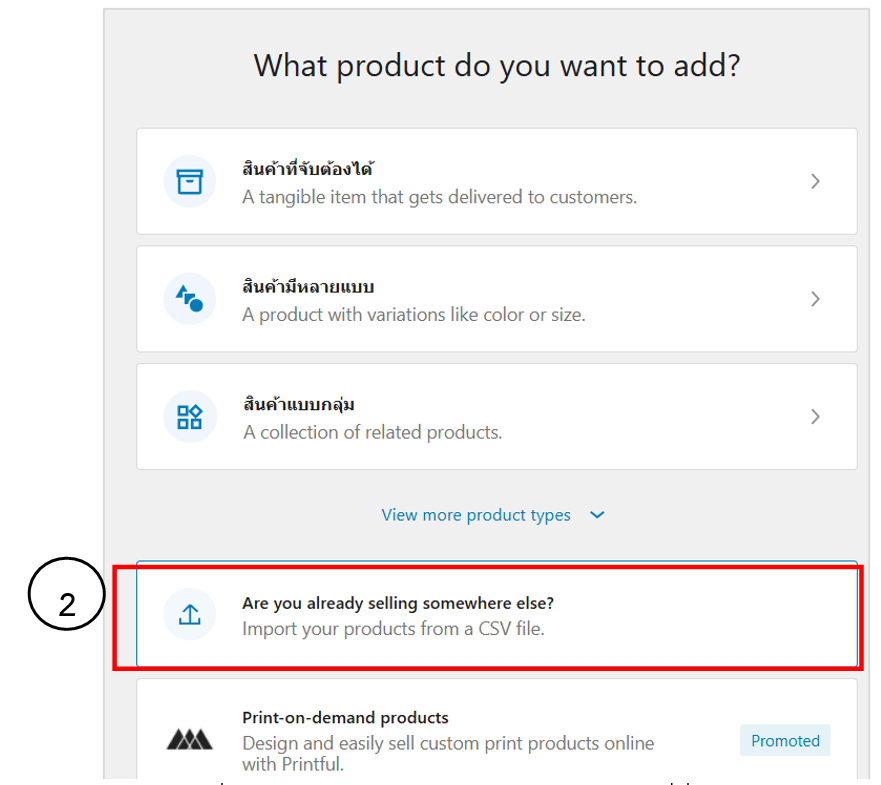Click the Printful mountain logo

[x=189, y=740]
